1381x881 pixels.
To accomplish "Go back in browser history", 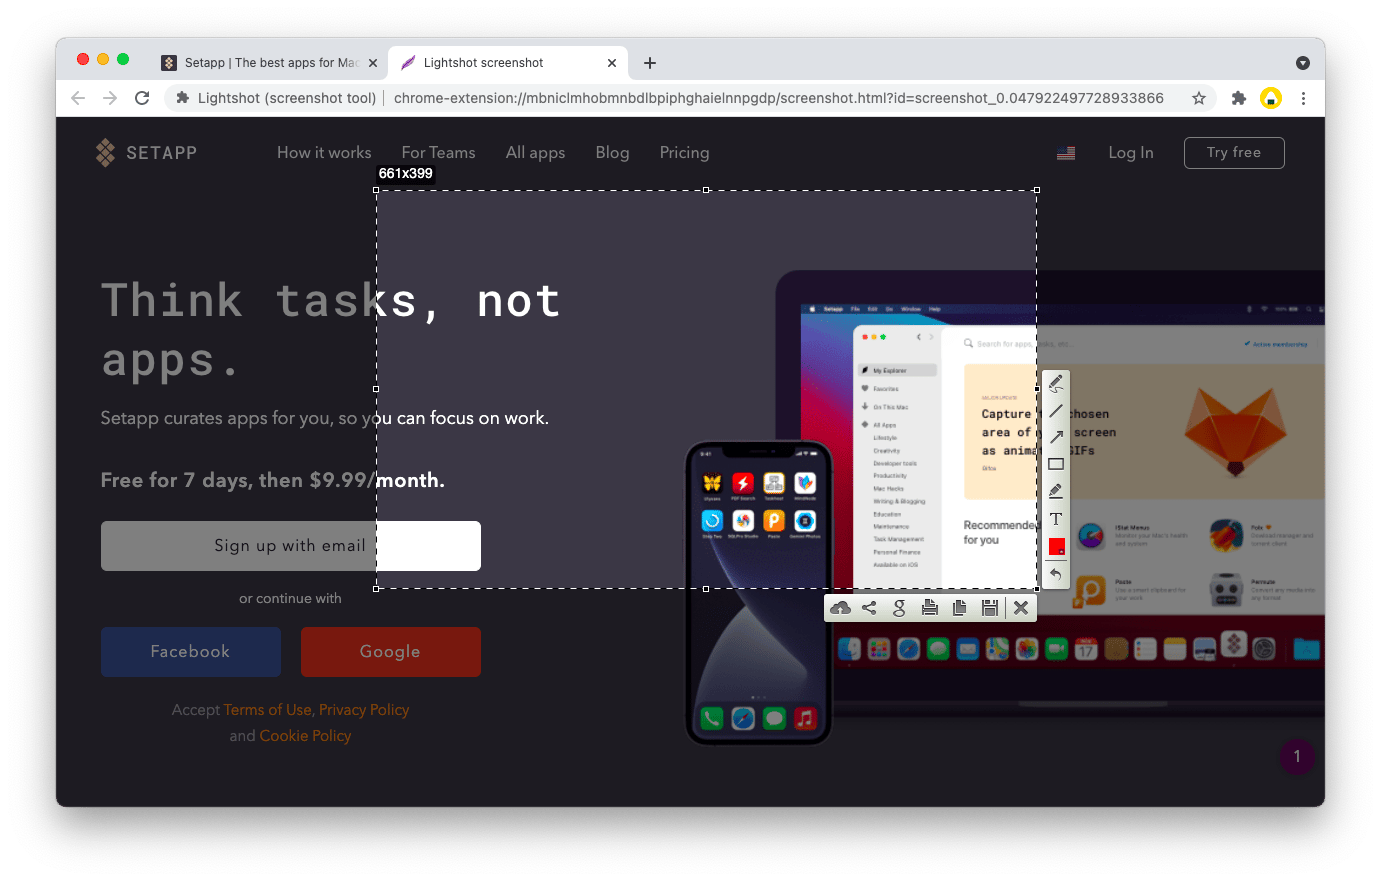I will [x=78, y=98].
